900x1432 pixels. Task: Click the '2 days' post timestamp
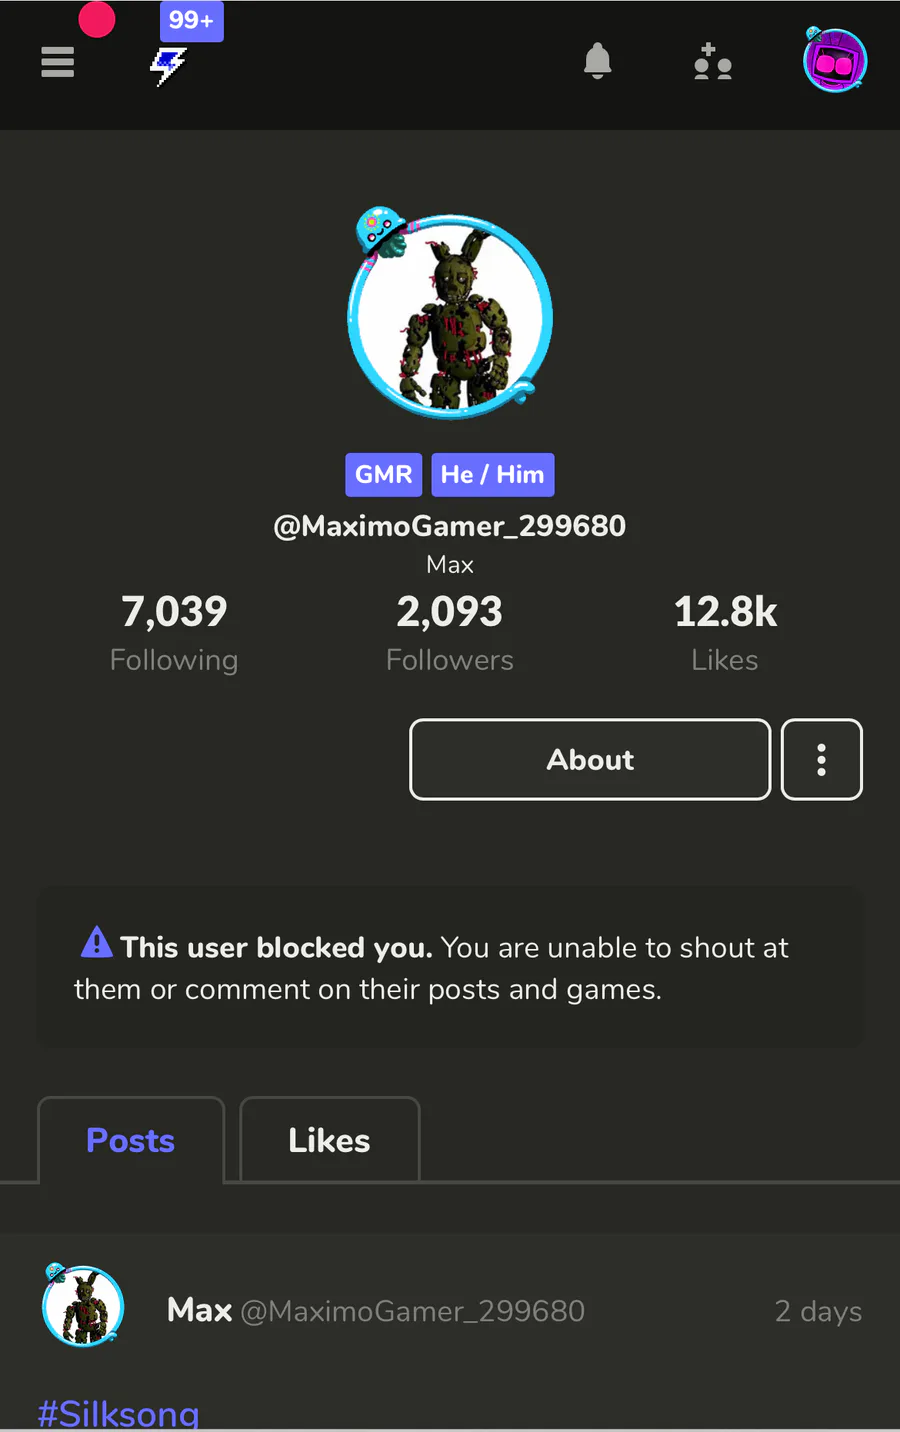pos(817,1311)
